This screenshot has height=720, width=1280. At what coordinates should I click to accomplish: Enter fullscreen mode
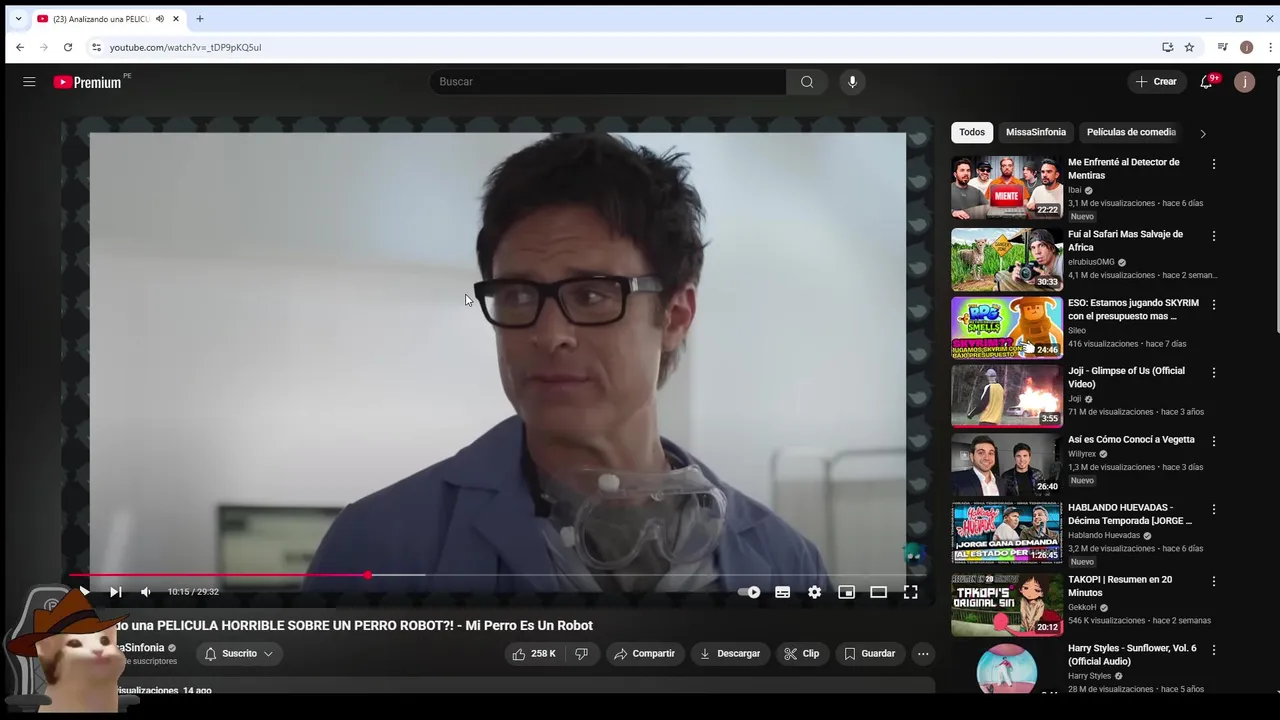tap(911, 592)
